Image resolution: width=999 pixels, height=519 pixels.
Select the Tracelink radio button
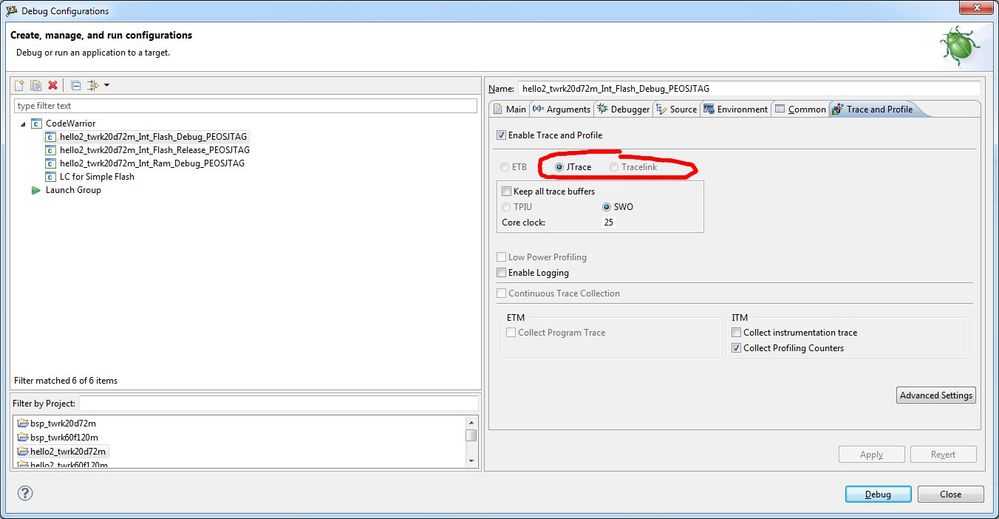pyautogui.click(x=614, y=167)
